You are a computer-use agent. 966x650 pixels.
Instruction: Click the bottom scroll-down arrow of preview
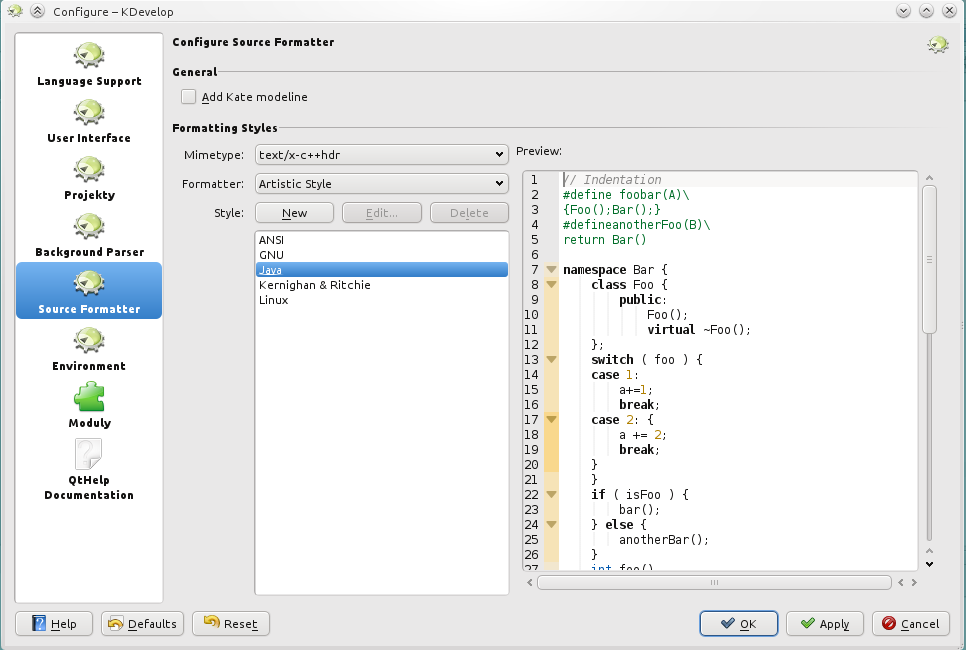point(929,564)
